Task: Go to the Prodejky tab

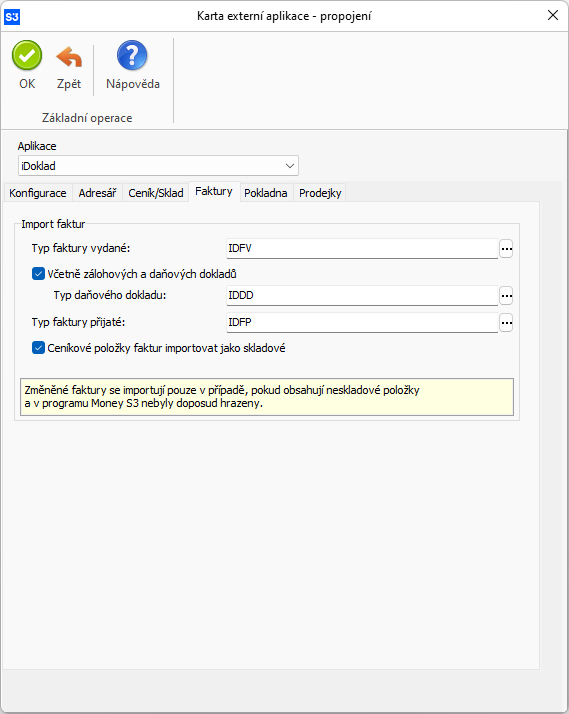Action: 320,193
